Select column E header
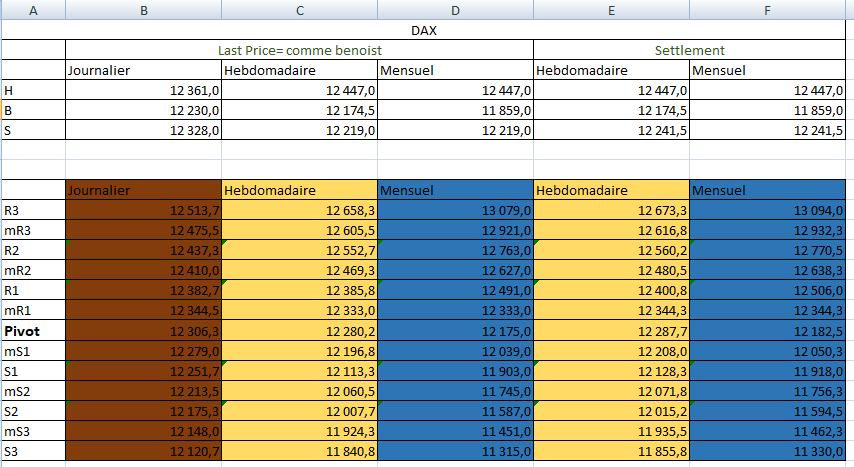Viewport: 854px width, 467px height. 612,10
